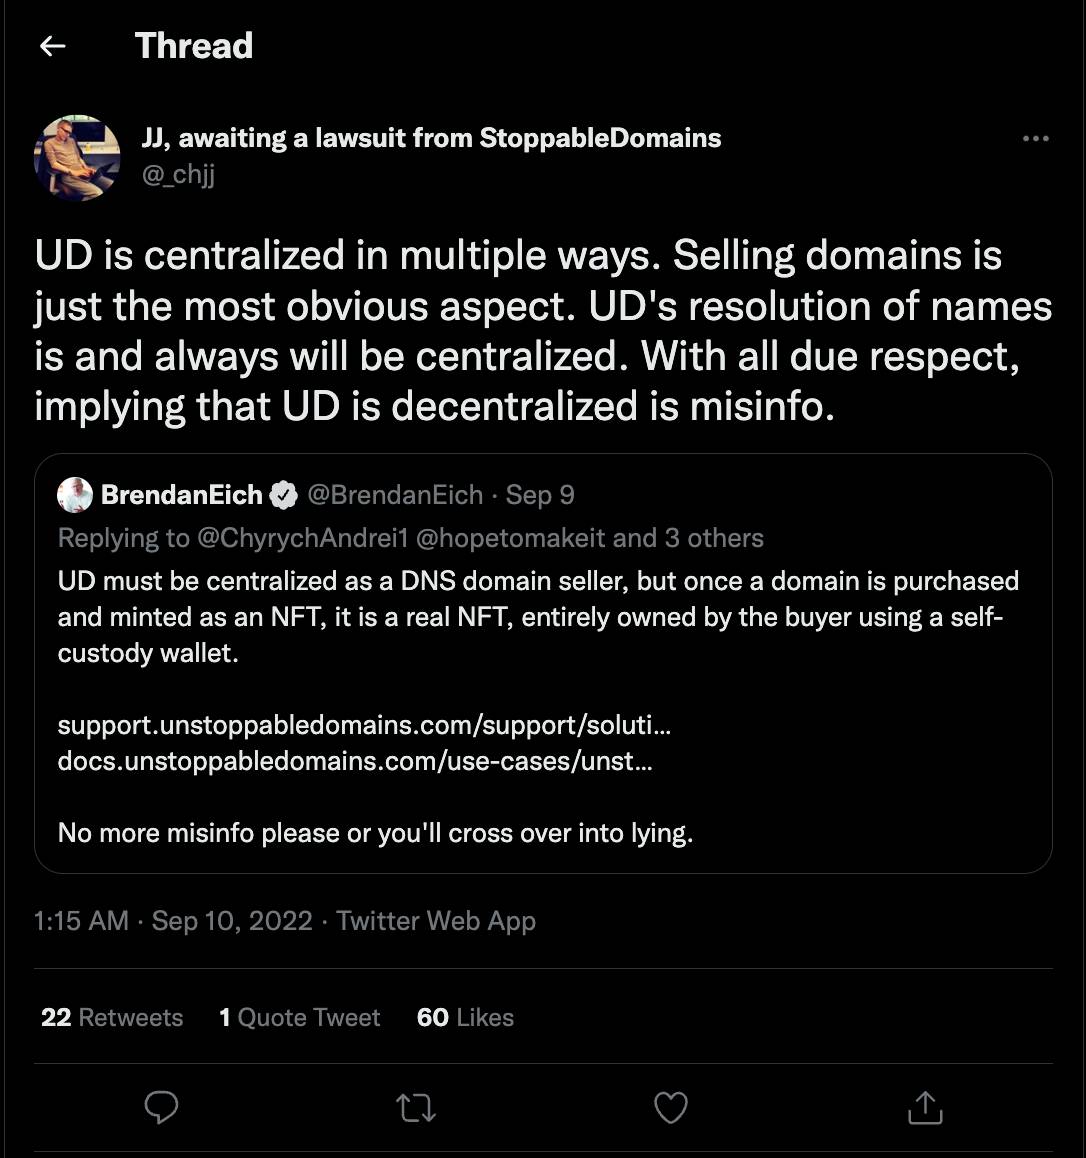View the 60 Likes list
Screen dimensions: 1086x1158
point(465,1017)
